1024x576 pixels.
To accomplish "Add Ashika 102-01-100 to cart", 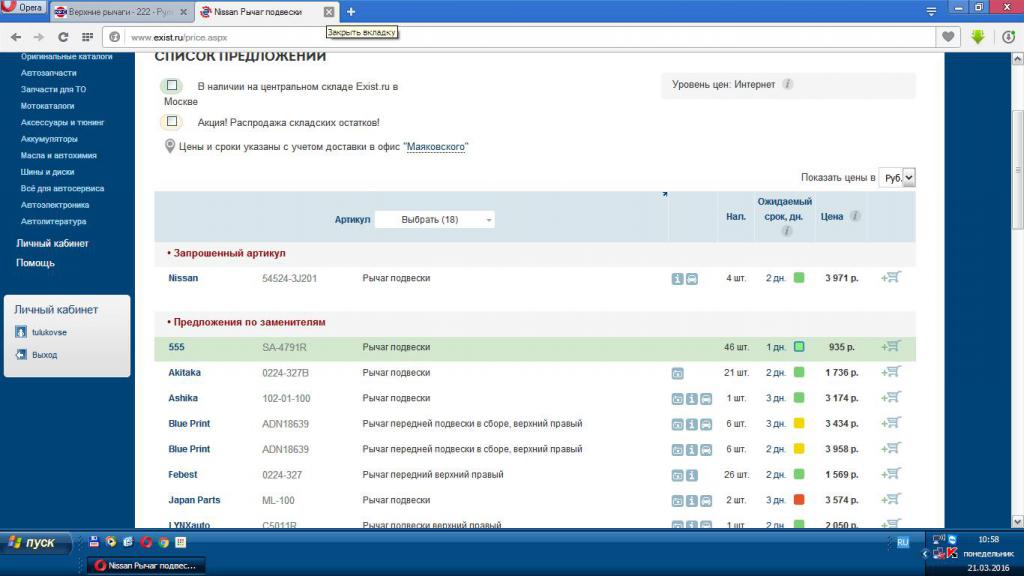I will [x=891, y=398].
